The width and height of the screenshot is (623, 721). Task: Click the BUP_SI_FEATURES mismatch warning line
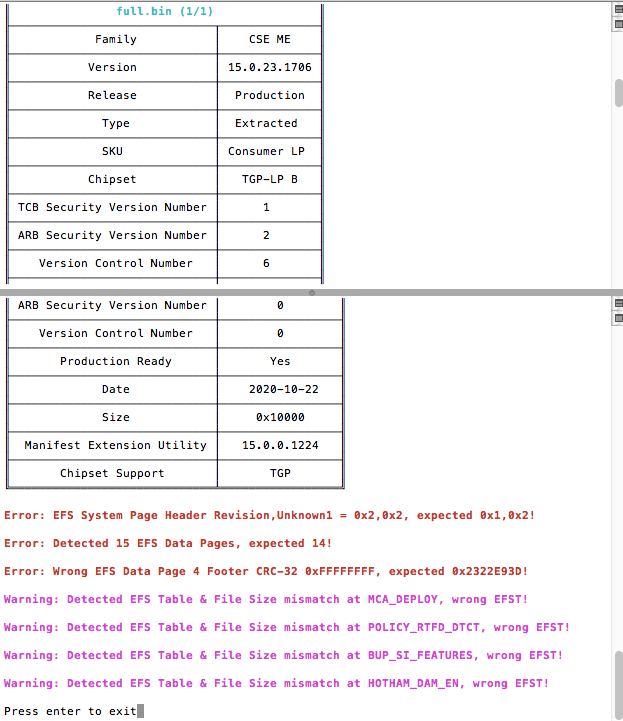(283, 656)
